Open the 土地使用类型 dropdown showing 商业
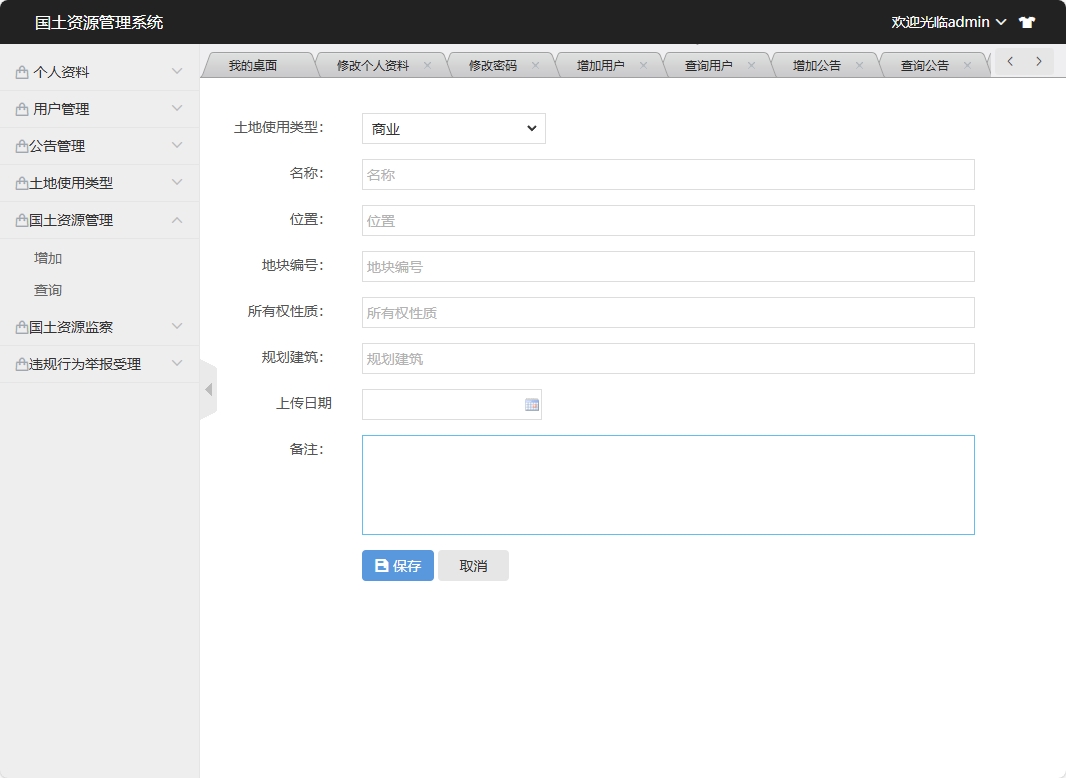 click(x=453, y=129)
